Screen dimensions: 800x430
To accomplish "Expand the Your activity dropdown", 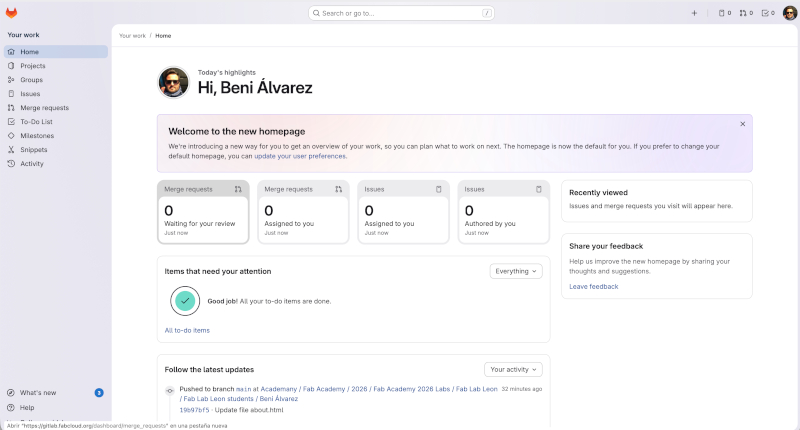I will 513,369.
